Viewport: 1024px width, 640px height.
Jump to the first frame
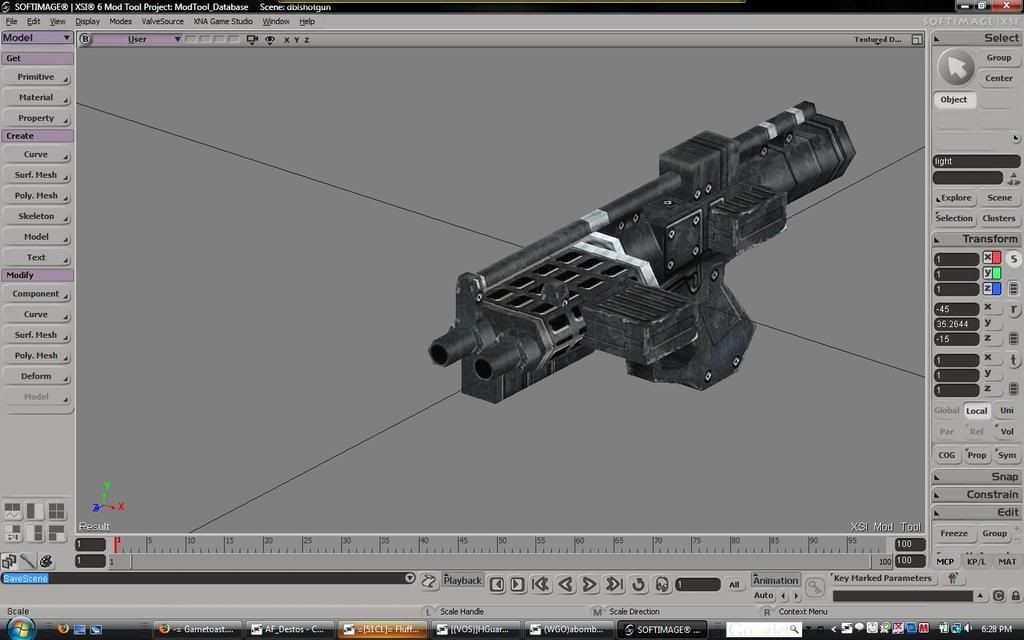(541, 584)
